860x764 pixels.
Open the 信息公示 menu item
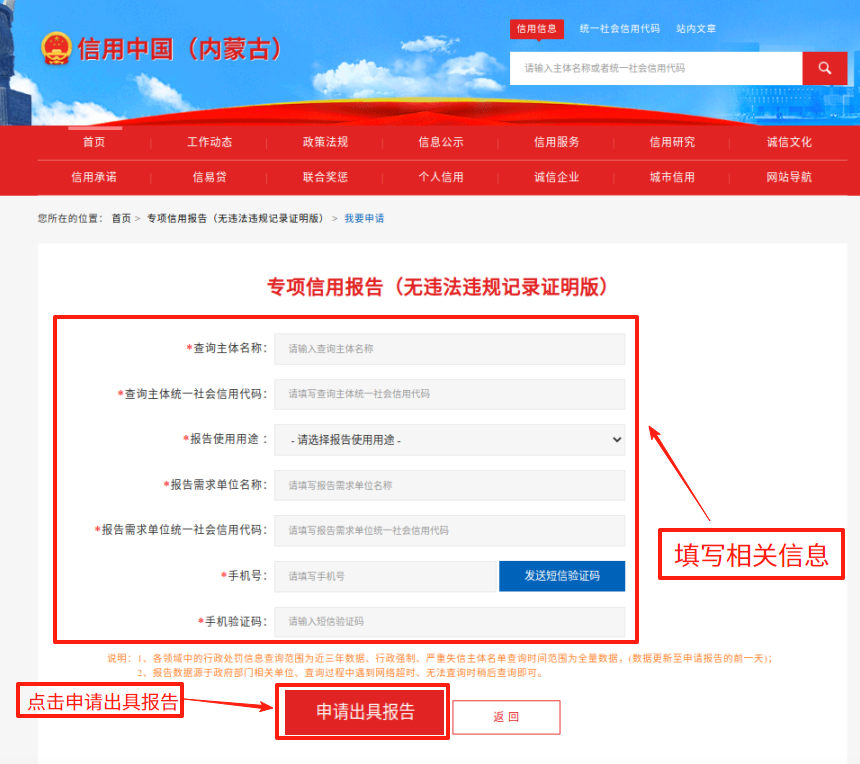point(440,142)
